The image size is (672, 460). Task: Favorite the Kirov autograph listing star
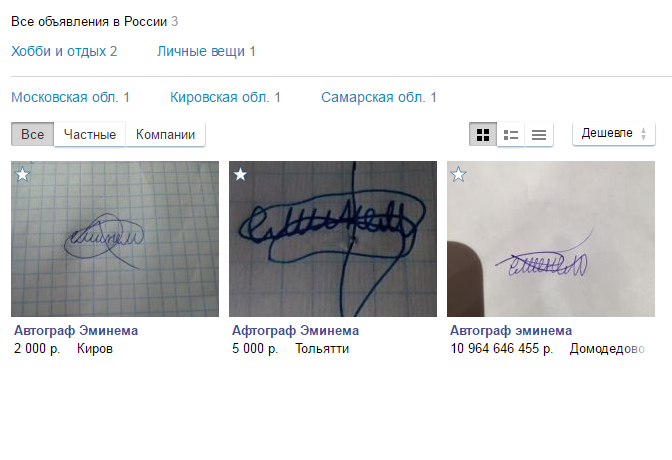coord(22,174)
